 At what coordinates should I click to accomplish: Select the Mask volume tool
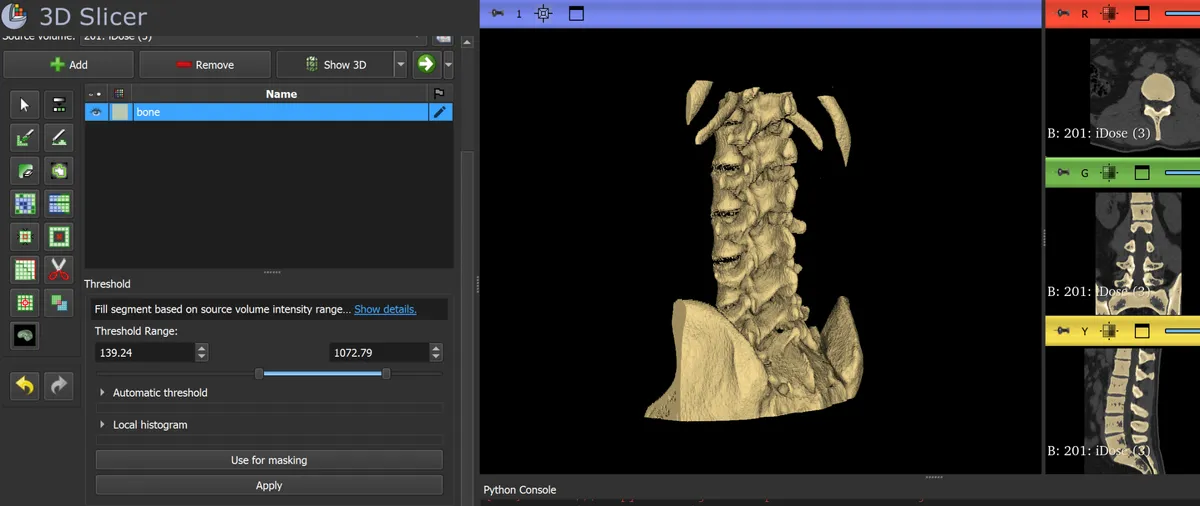point(25,335)
